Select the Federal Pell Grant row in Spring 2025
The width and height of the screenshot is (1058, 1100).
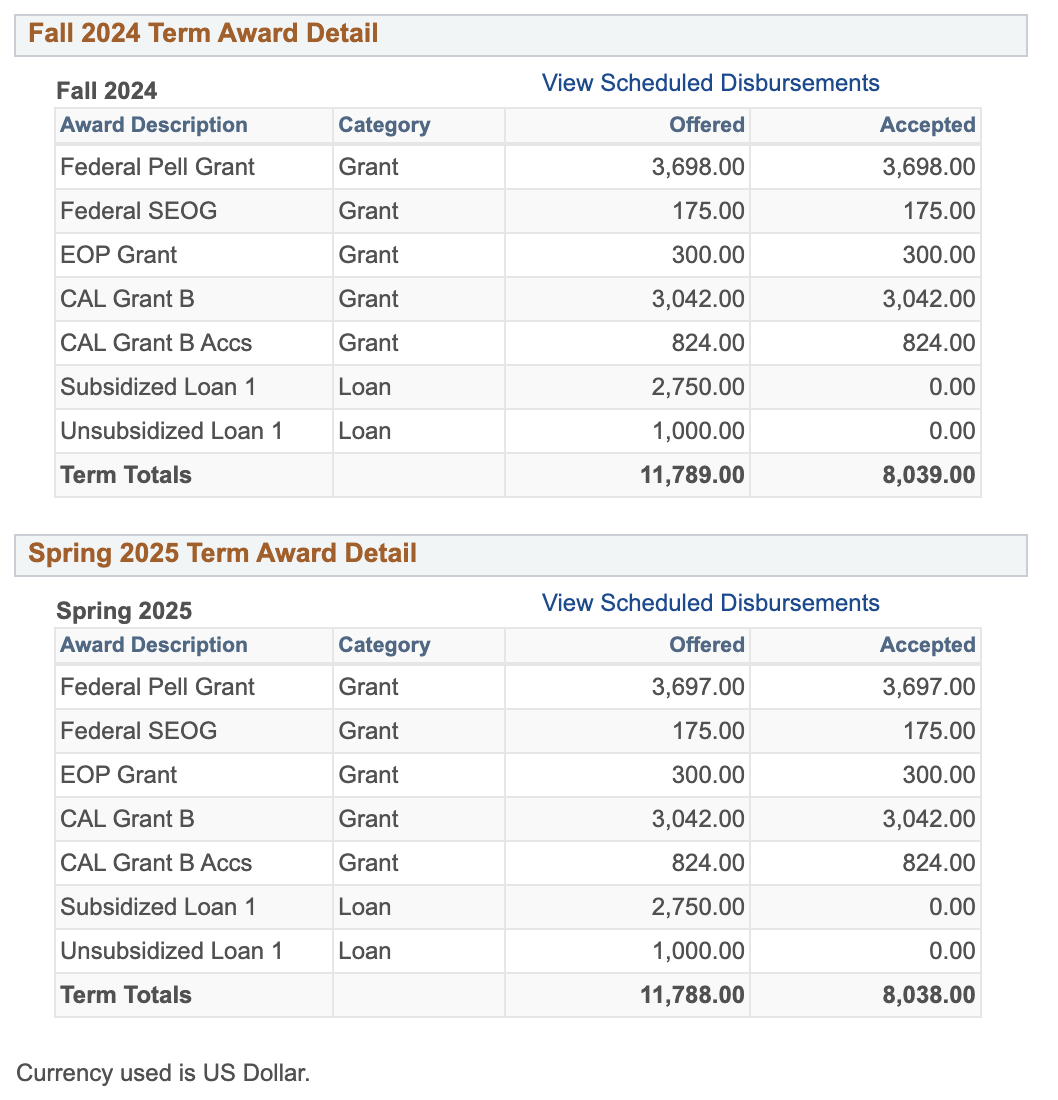[157, 687]
